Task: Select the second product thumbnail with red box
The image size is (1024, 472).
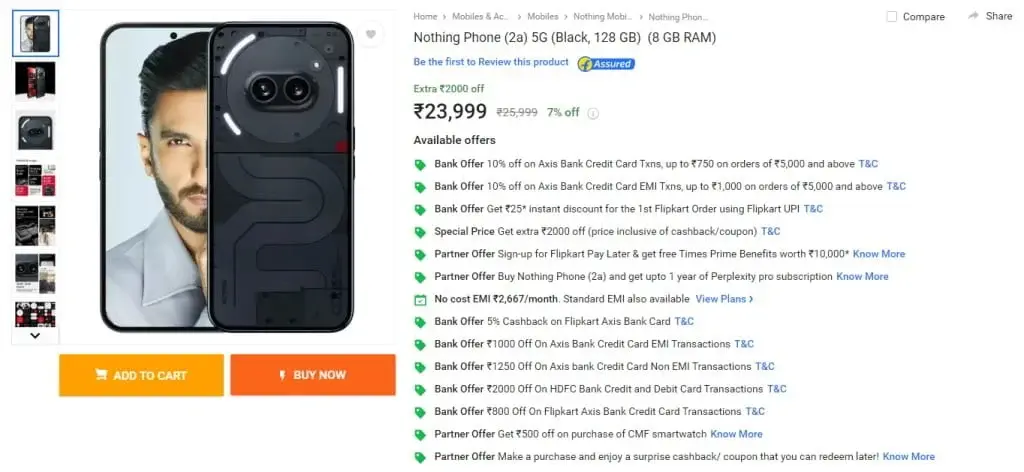Action: (x=35, y=80)
